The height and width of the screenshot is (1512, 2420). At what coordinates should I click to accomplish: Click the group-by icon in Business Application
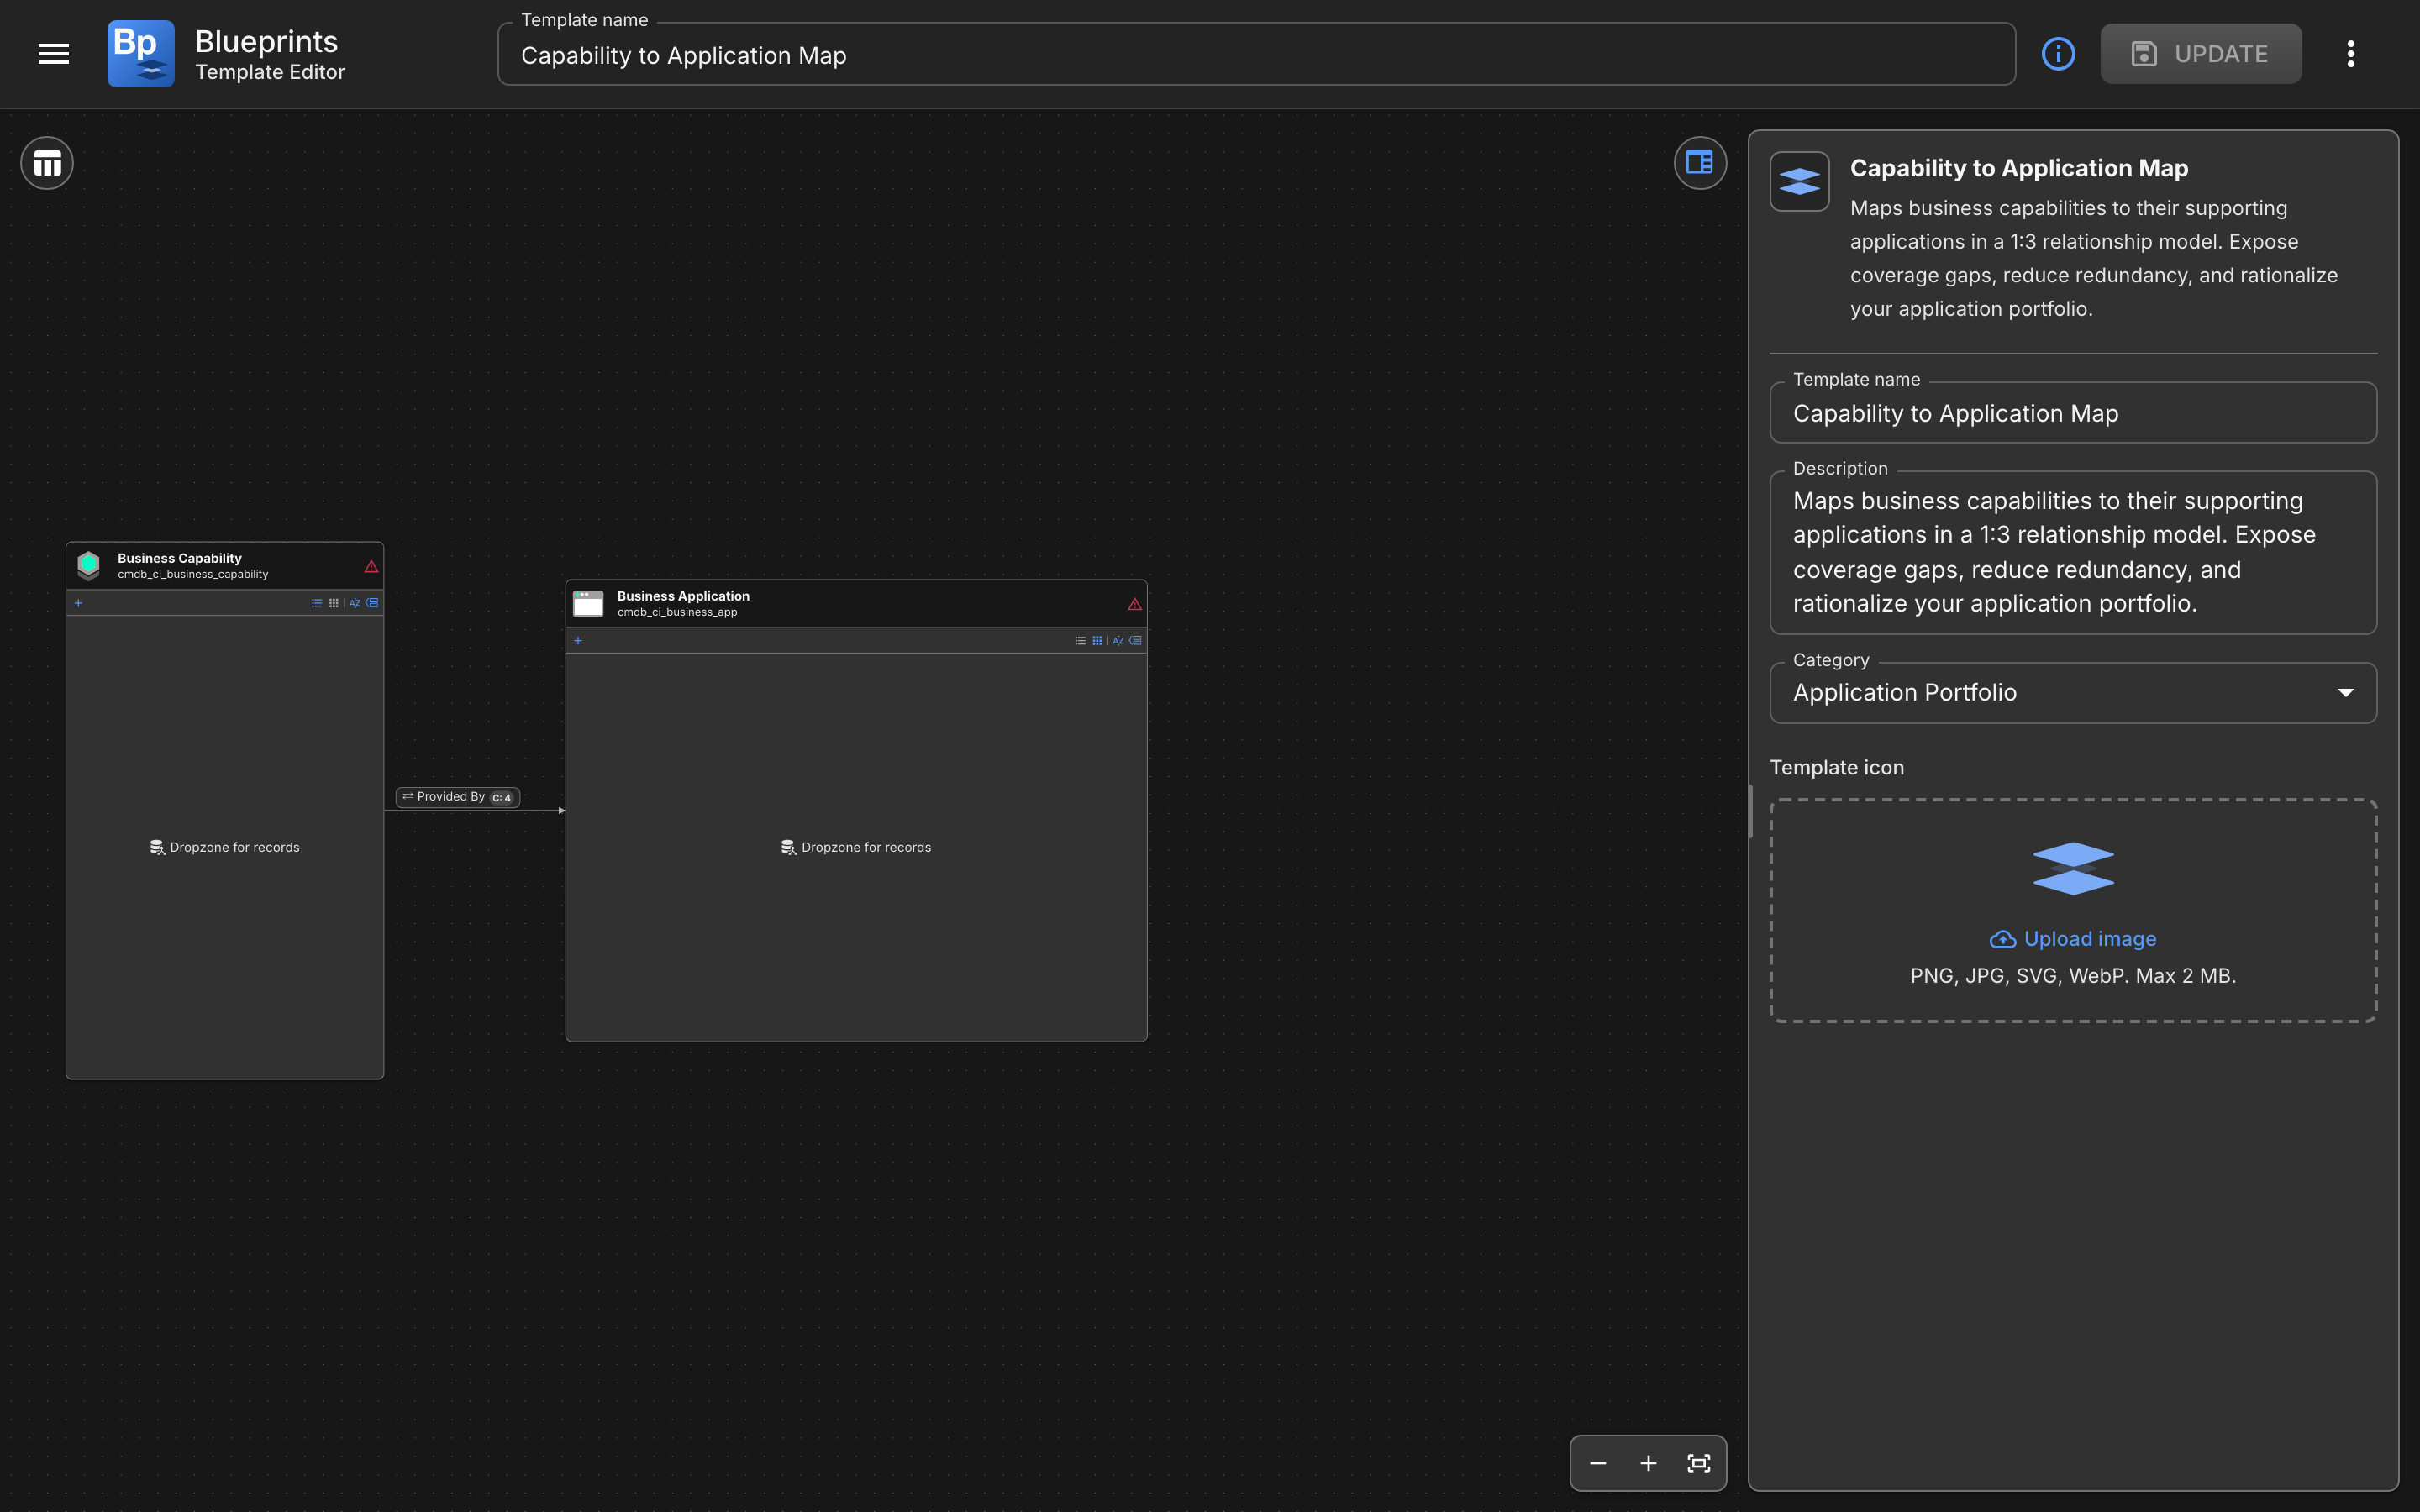coord(1135,641)
